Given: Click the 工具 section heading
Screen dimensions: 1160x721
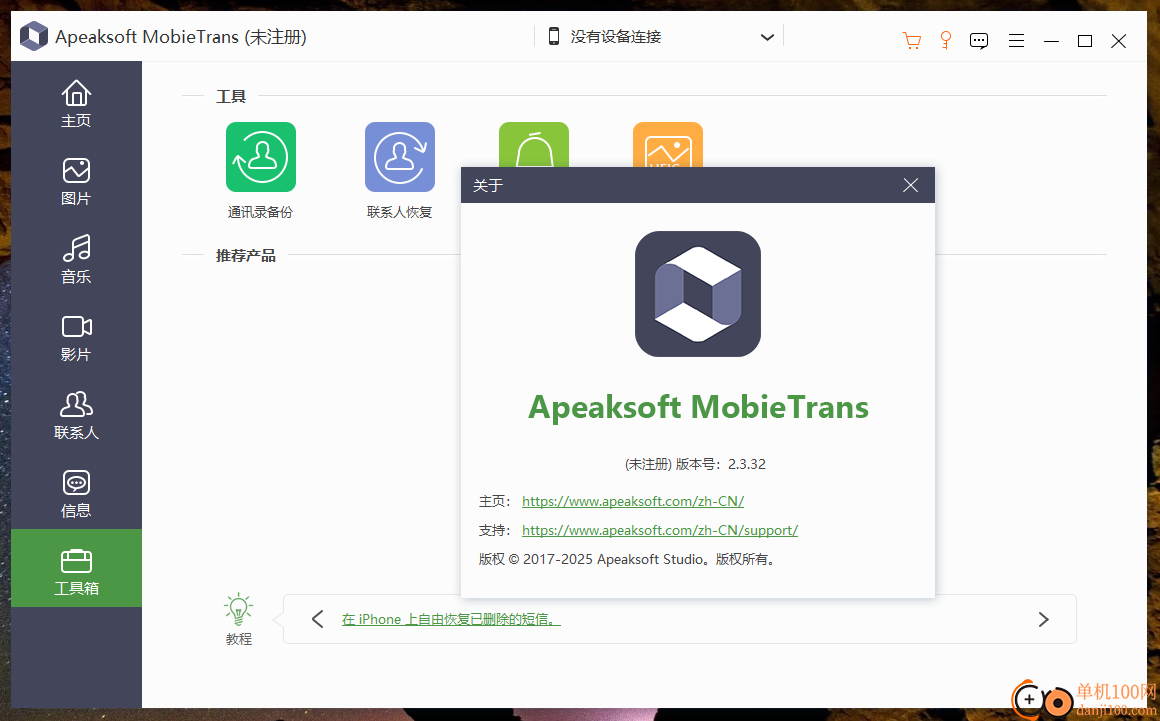Looking at the screenshot, I should coord(231,96).
